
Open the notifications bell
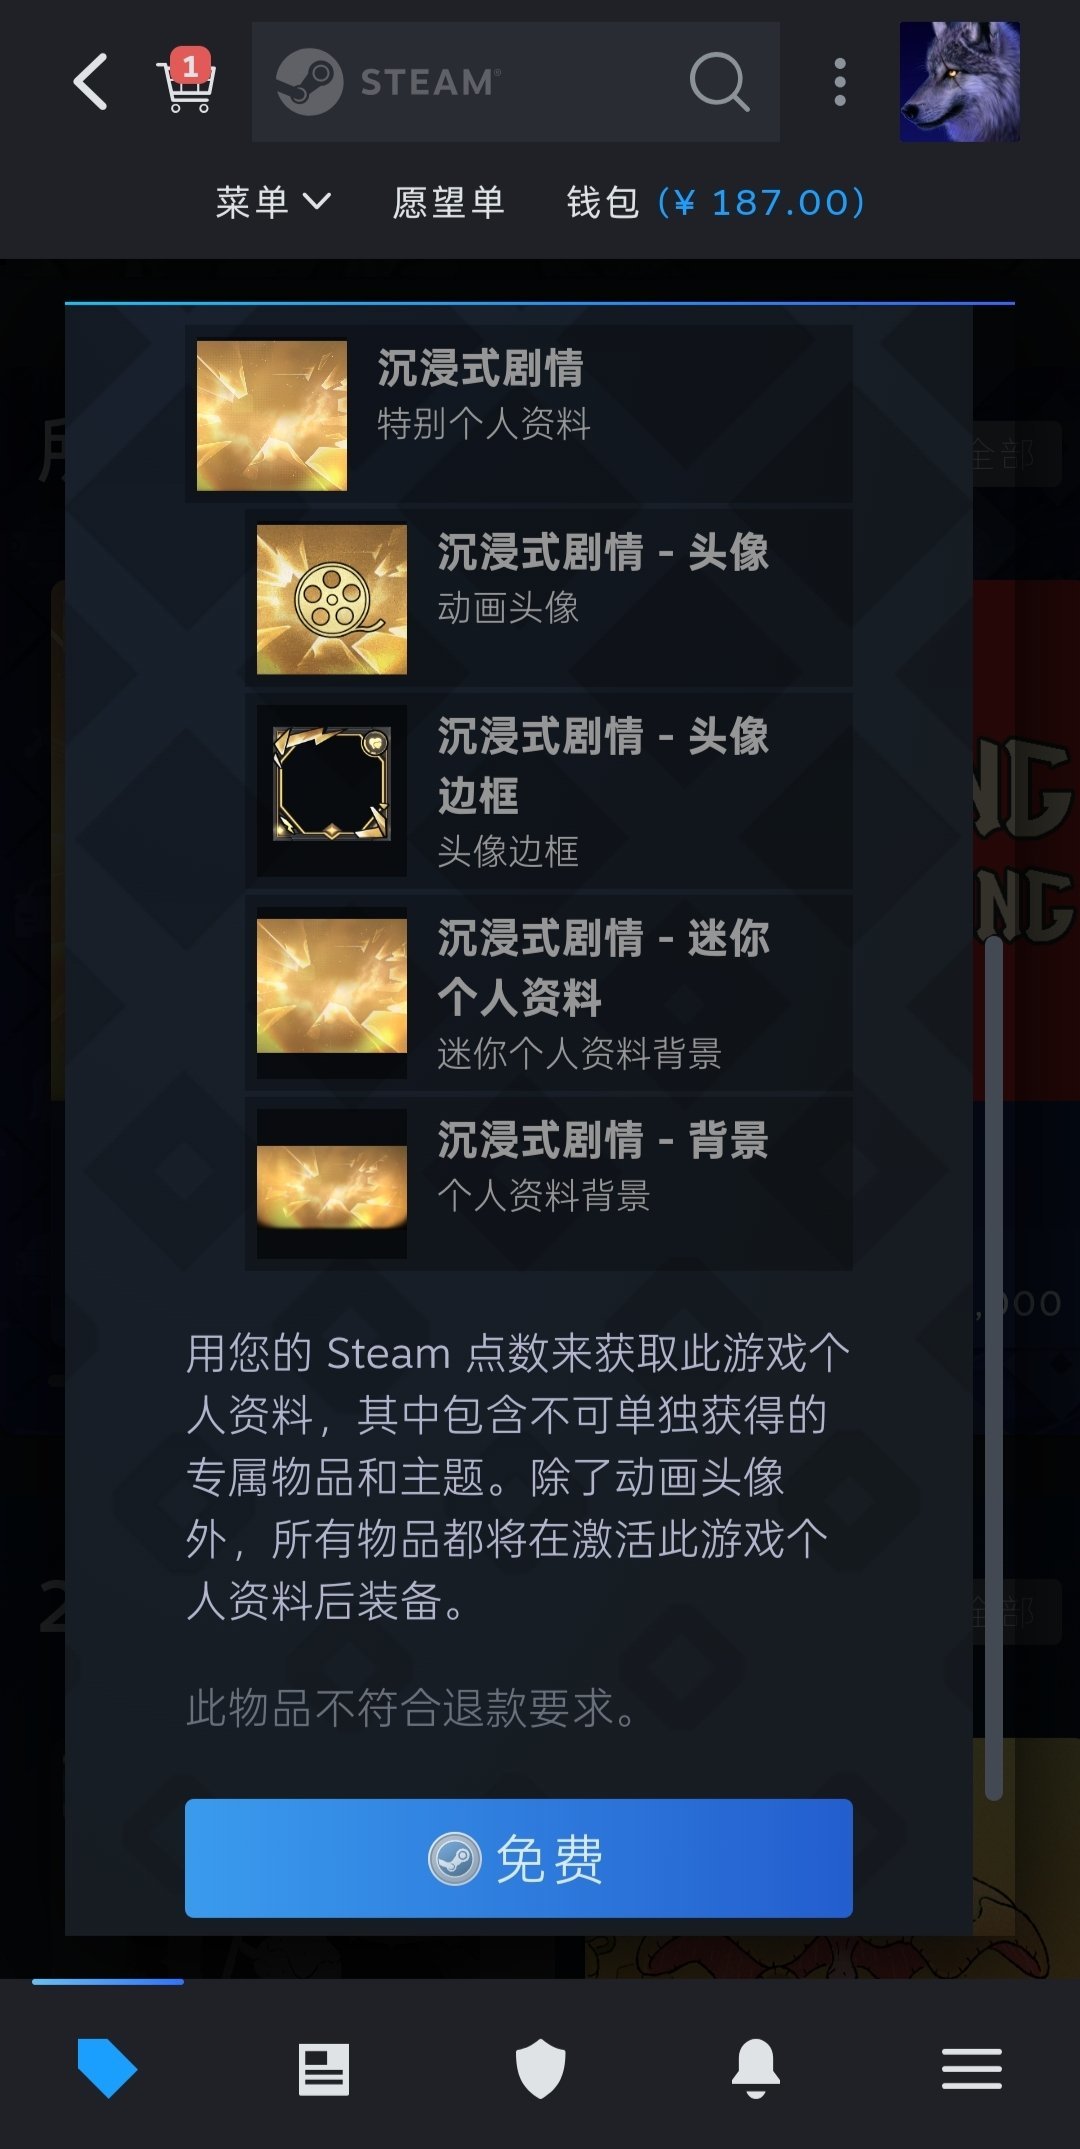pyautogui.click(x=756, y=2068)
